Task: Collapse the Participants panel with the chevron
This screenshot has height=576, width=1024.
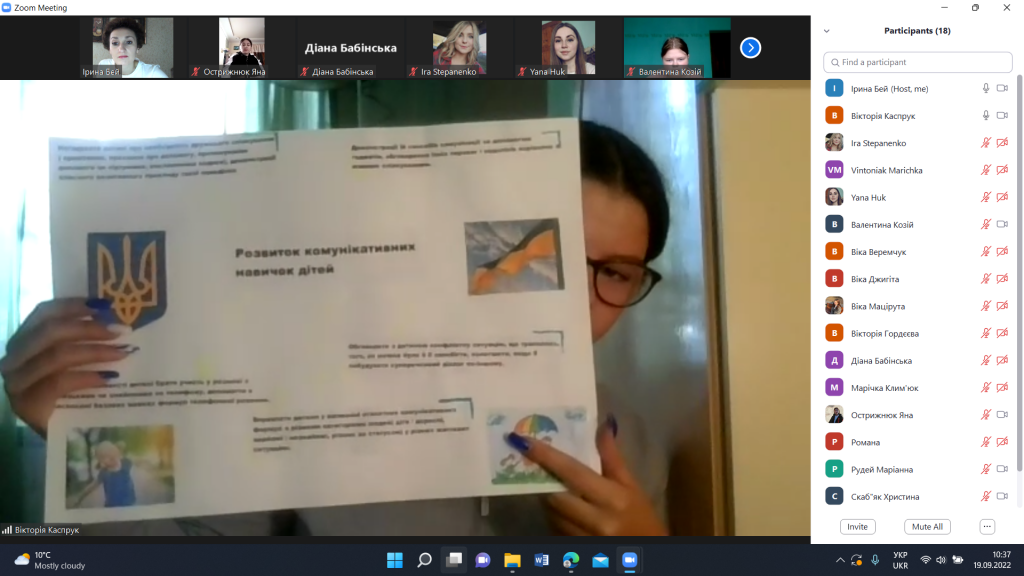Action: pyautogui.click(x=826, y=31)
